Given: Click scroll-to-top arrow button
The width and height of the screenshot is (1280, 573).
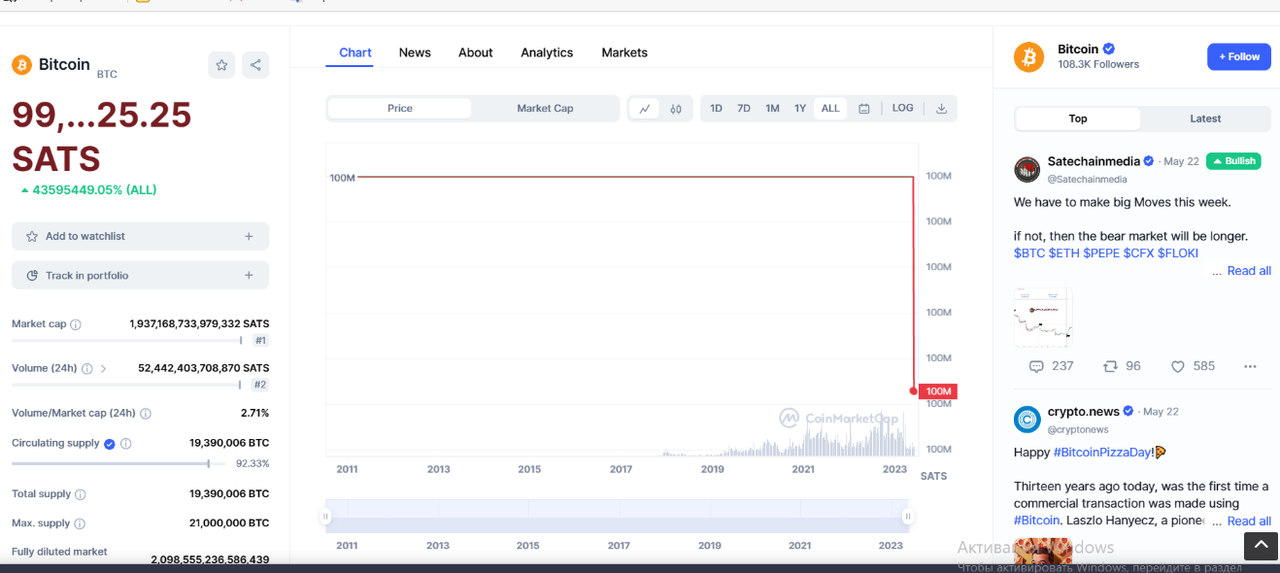Looking at the screenshot, I should click(x=1261, y=545).
